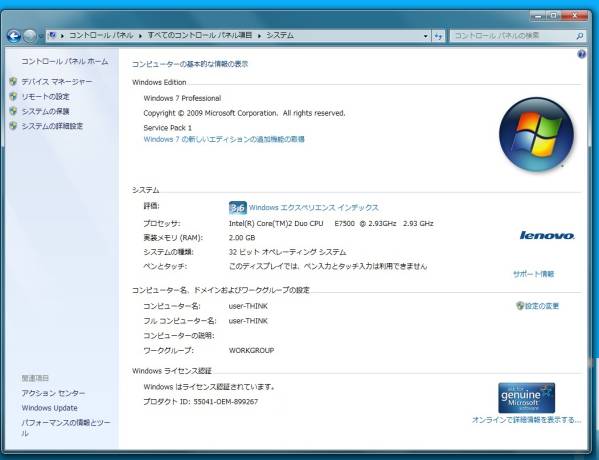Screen dimensions: 599x460
Task: Open help with the blue question mark icon
Action: click(x=581, y=54)
